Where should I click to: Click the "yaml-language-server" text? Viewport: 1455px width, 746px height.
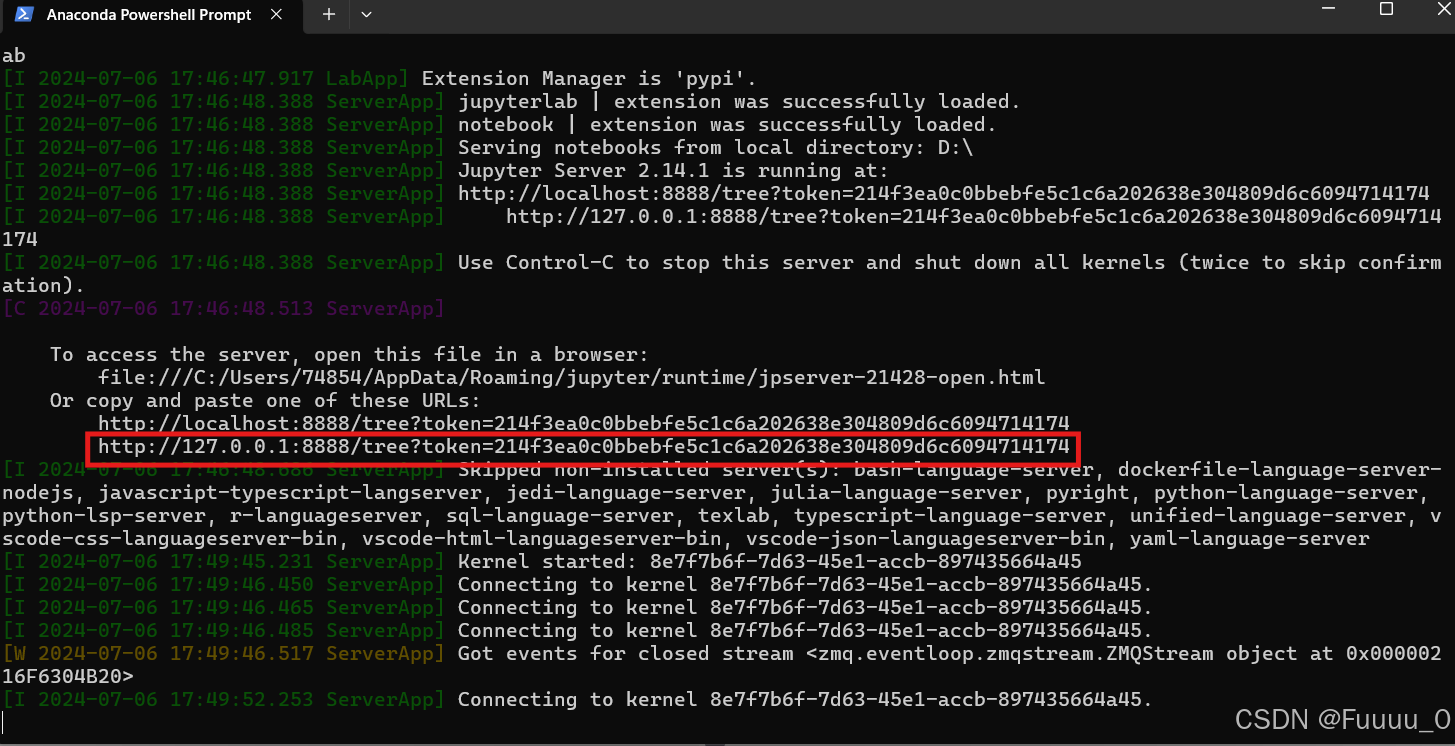tap(1249, 539)
